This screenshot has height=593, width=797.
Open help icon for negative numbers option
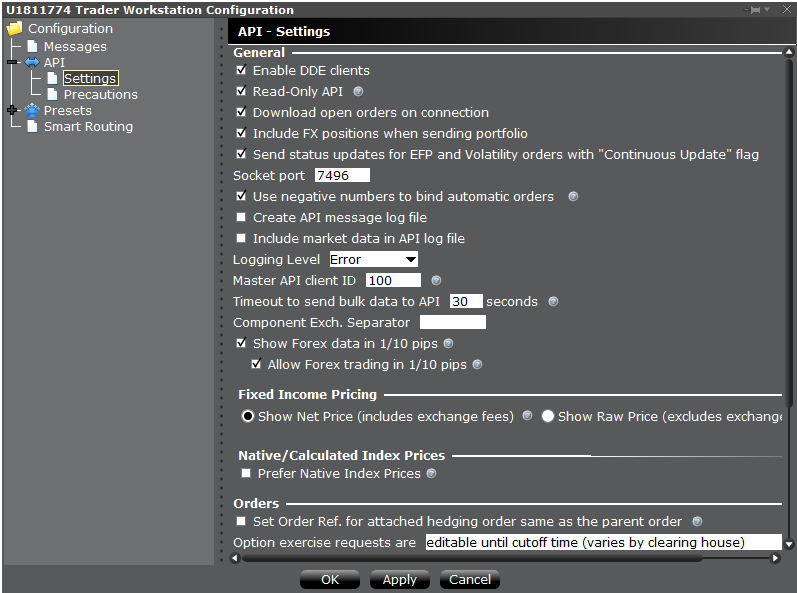point(573,197)
